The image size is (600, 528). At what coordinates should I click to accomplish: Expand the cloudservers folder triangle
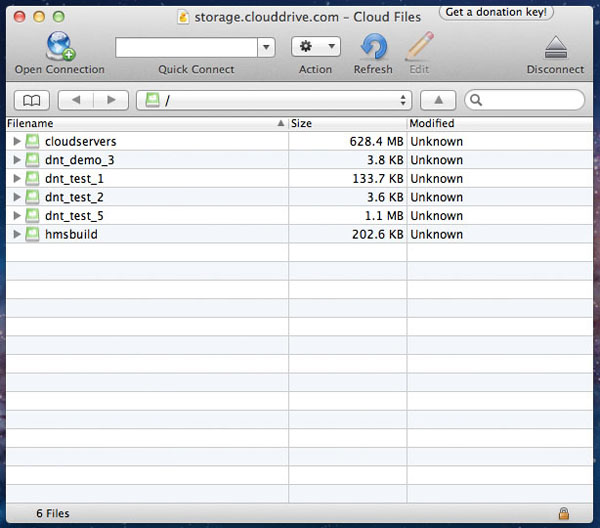coord(16,142)
